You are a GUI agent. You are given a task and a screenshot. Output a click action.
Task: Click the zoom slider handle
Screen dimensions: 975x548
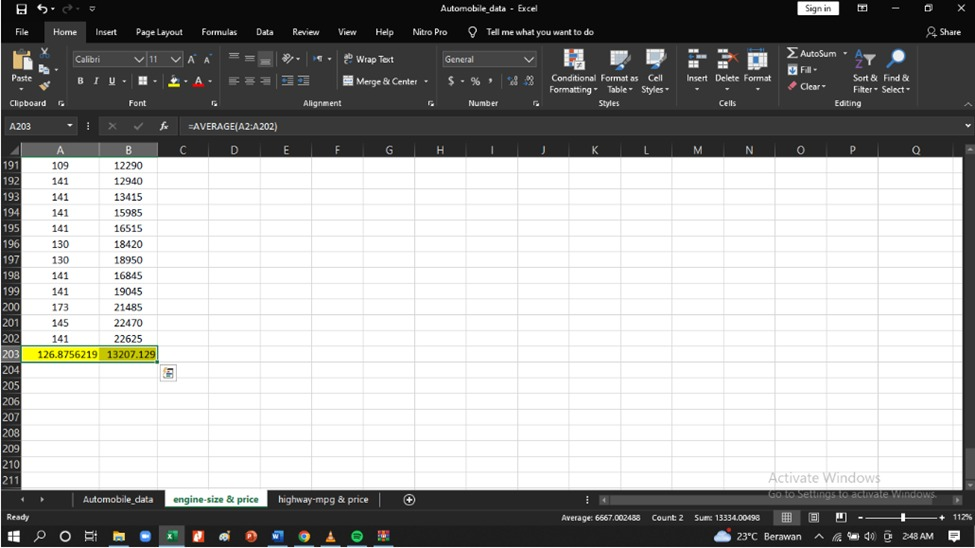pos(903,518)
